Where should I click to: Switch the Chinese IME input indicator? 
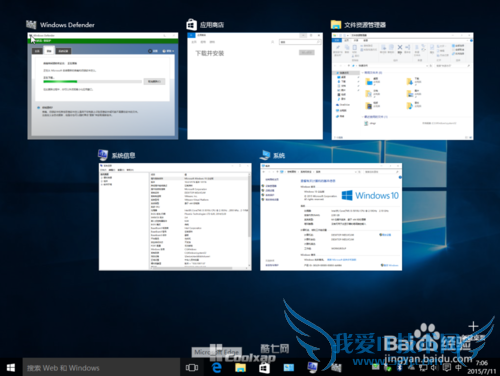click(x=459, y=367)
